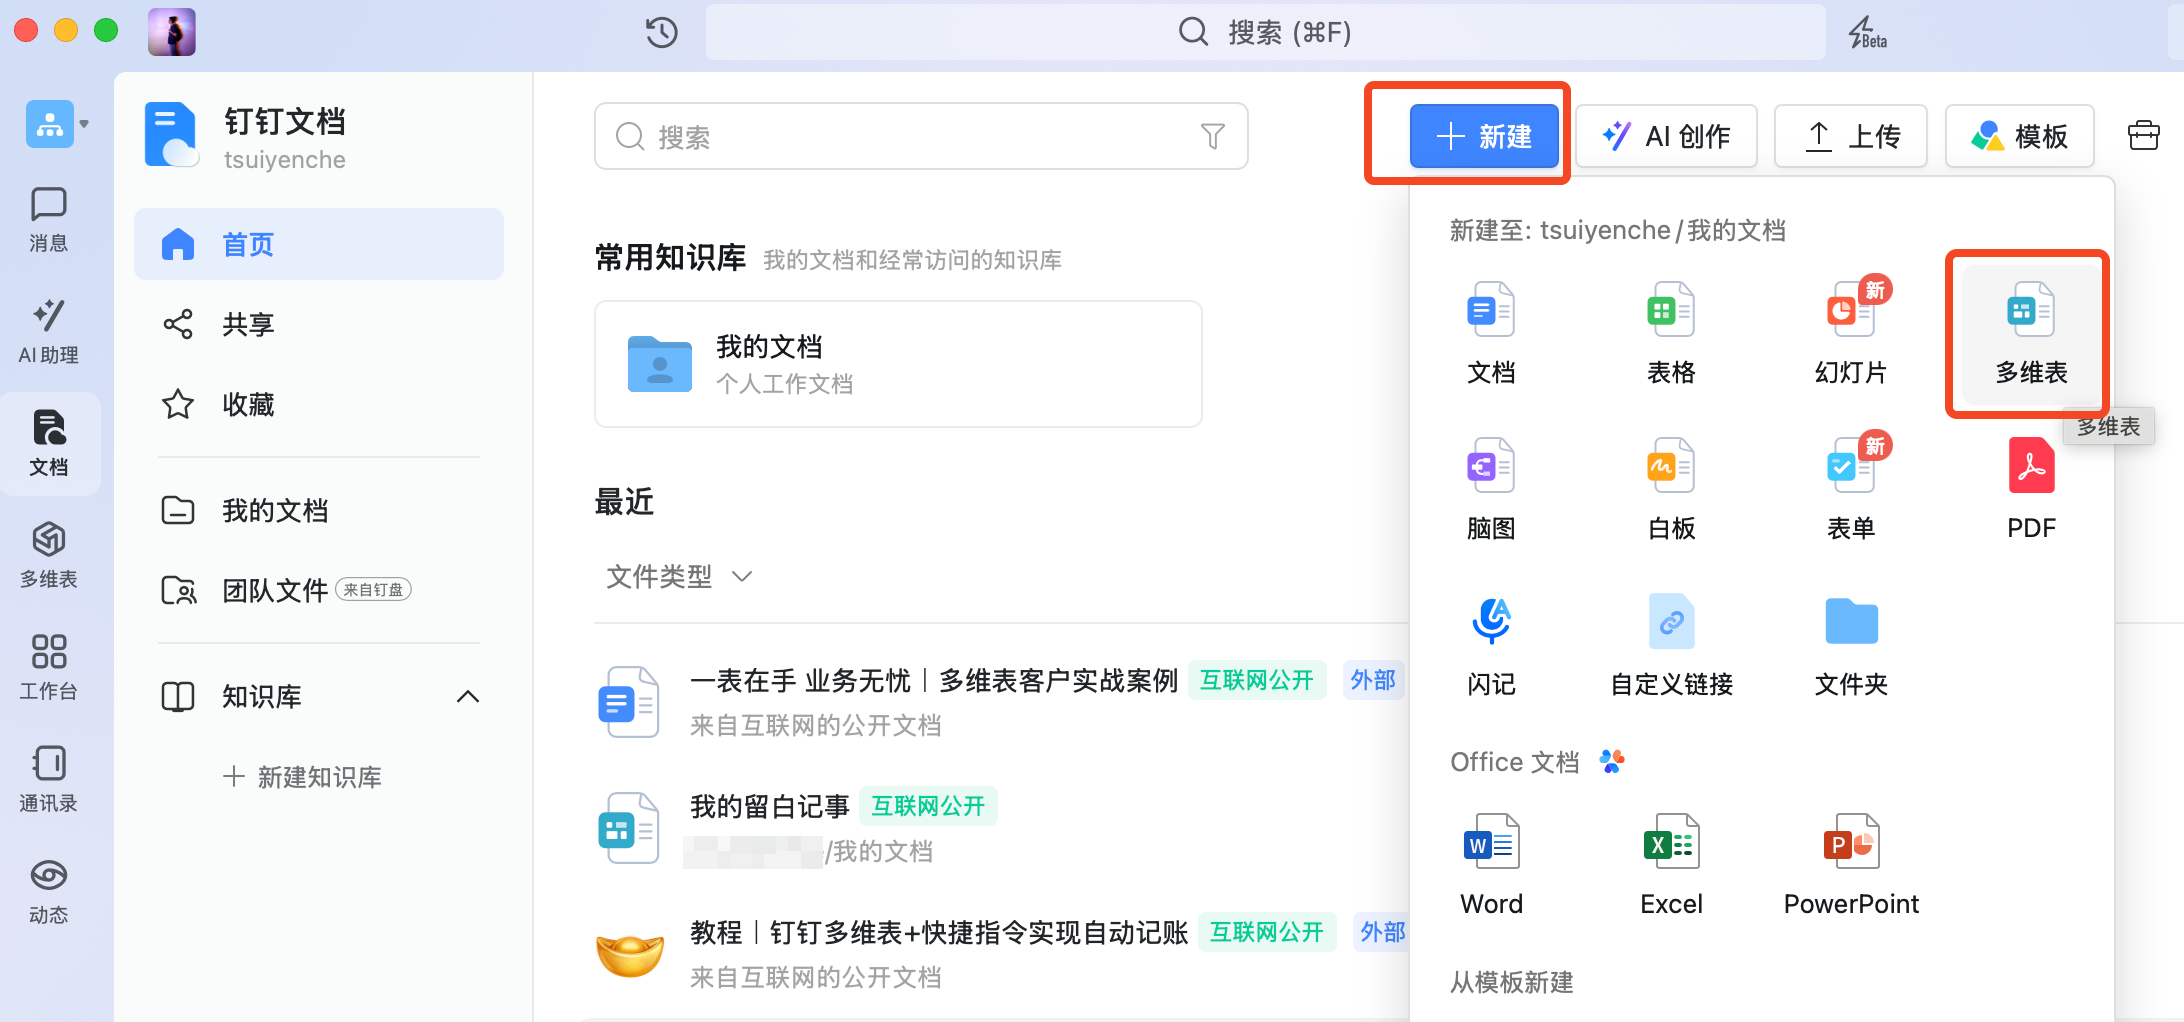2184x1022 pixels.
Task: Collapse the 知识库 section chevron
Action: (x=467, y=696)
